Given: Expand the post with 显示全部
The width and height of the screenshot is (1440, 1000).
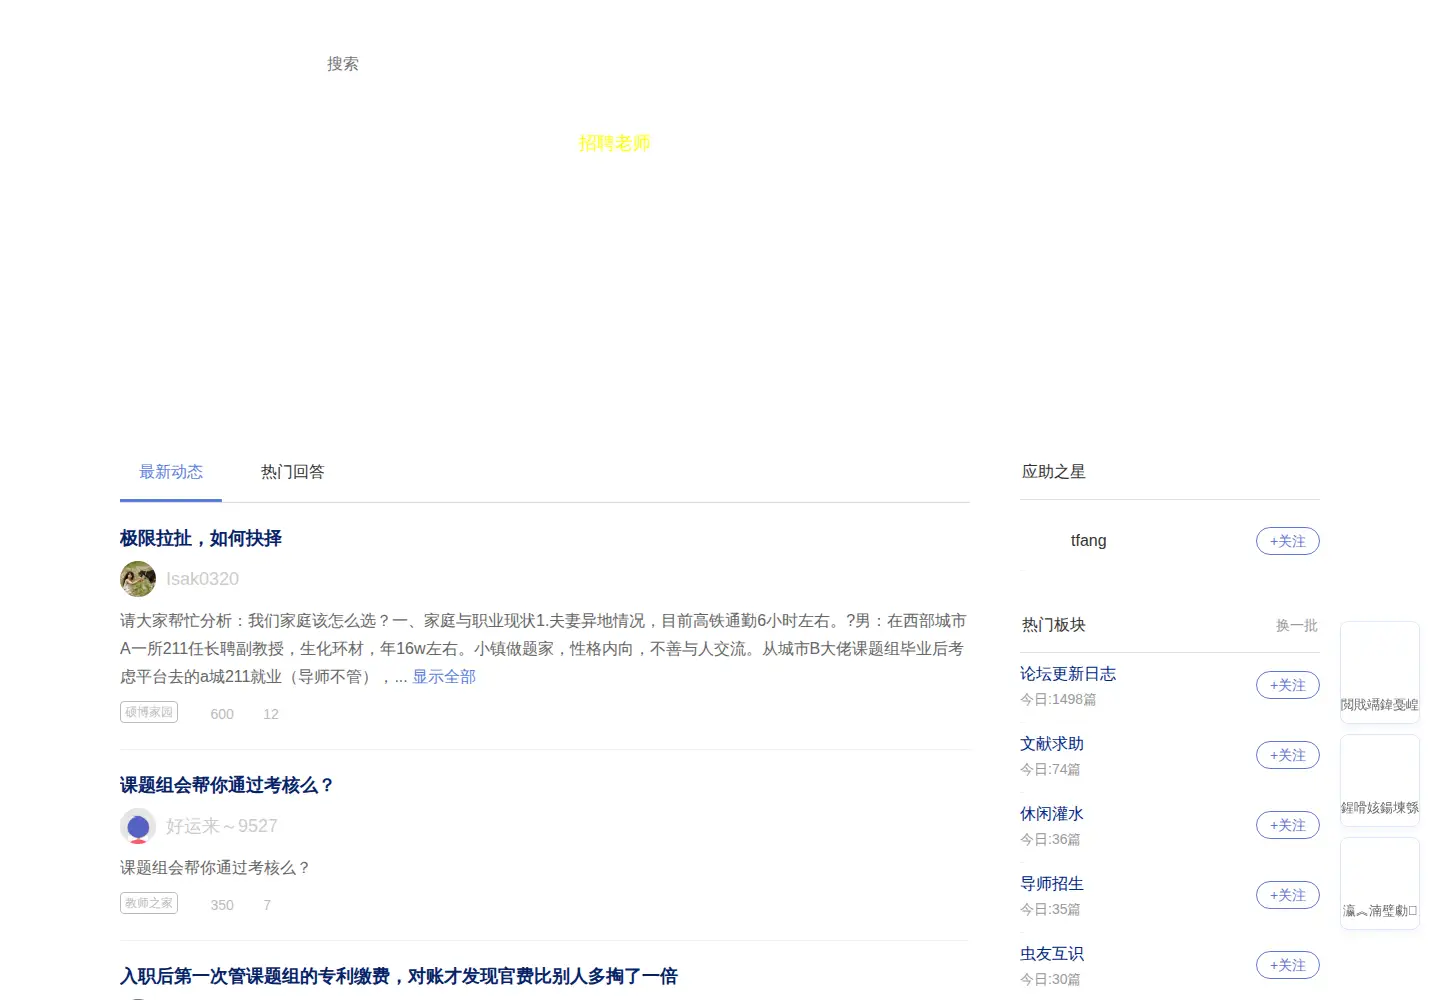Looking at the screenshot, I should pyautogui.click(x=444, y=677).
